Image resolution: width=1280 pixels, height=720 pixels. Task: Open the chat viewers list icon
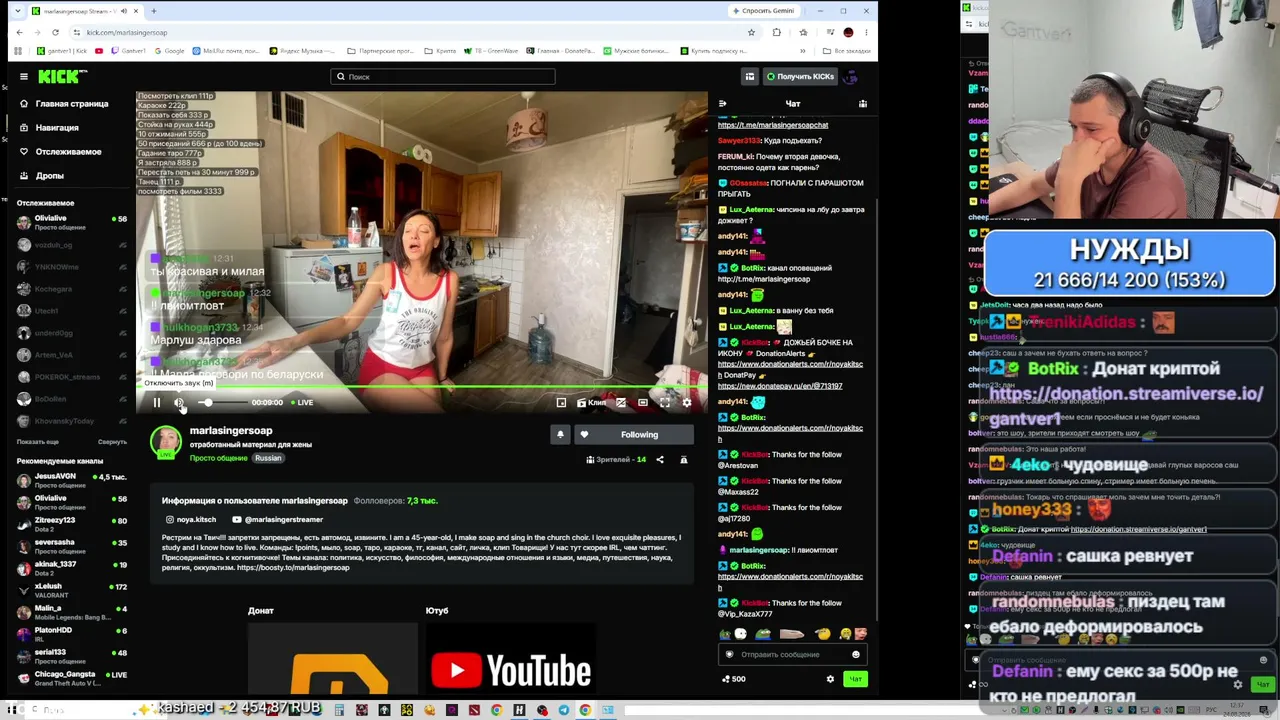tap(863, 104)
